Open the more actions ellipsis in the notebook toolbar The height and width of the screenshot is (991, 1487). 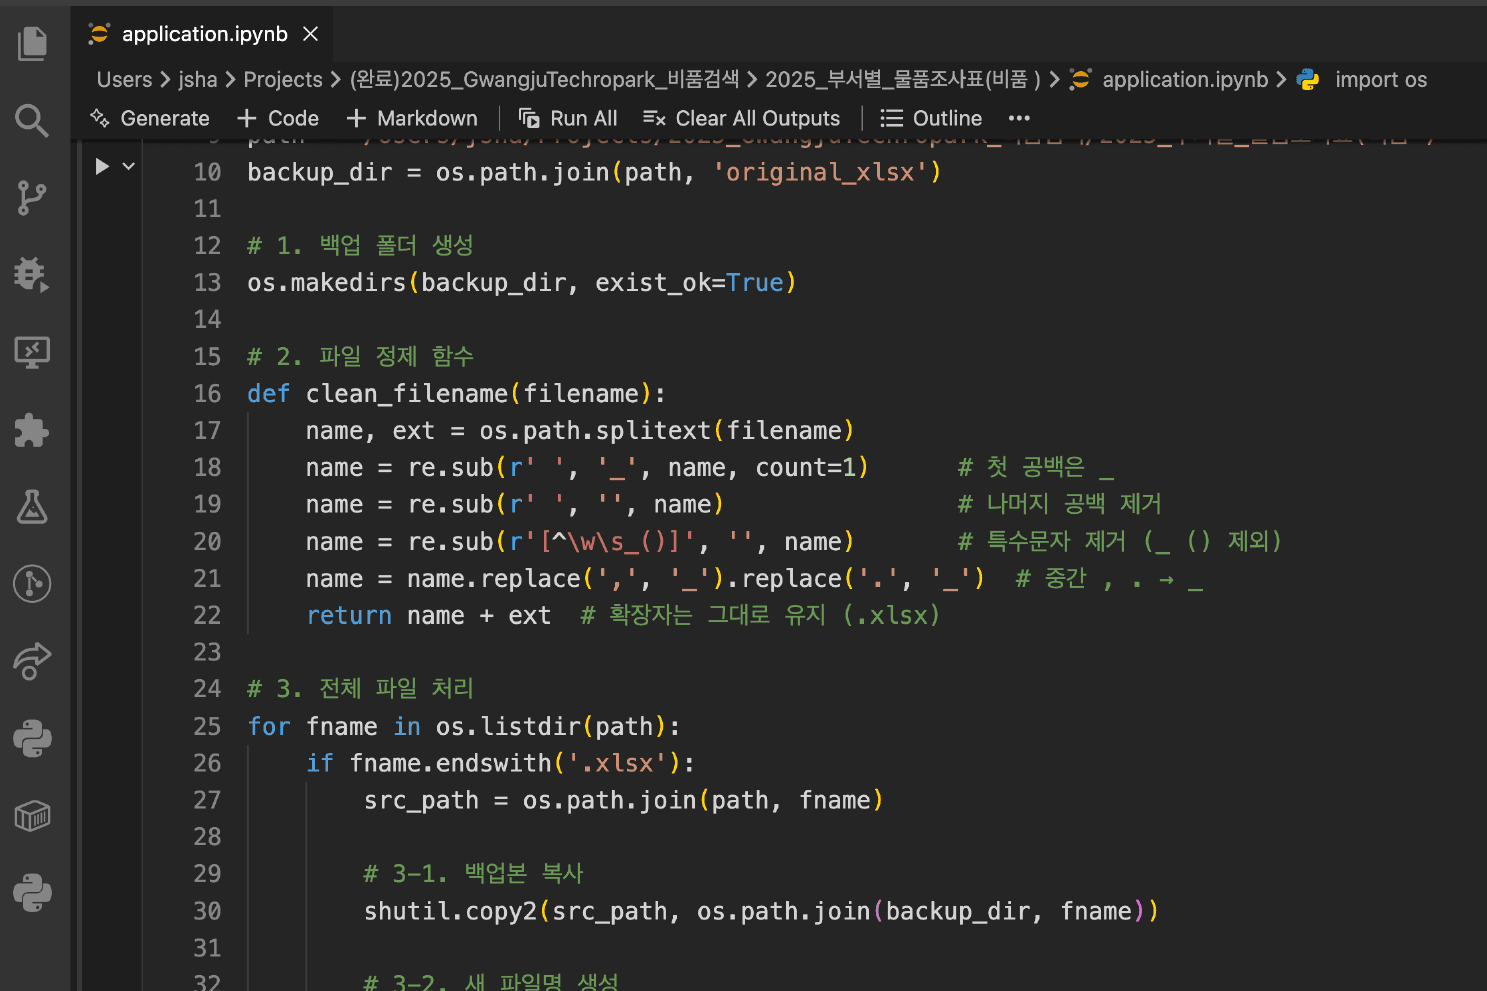(x=1019, y=118)
